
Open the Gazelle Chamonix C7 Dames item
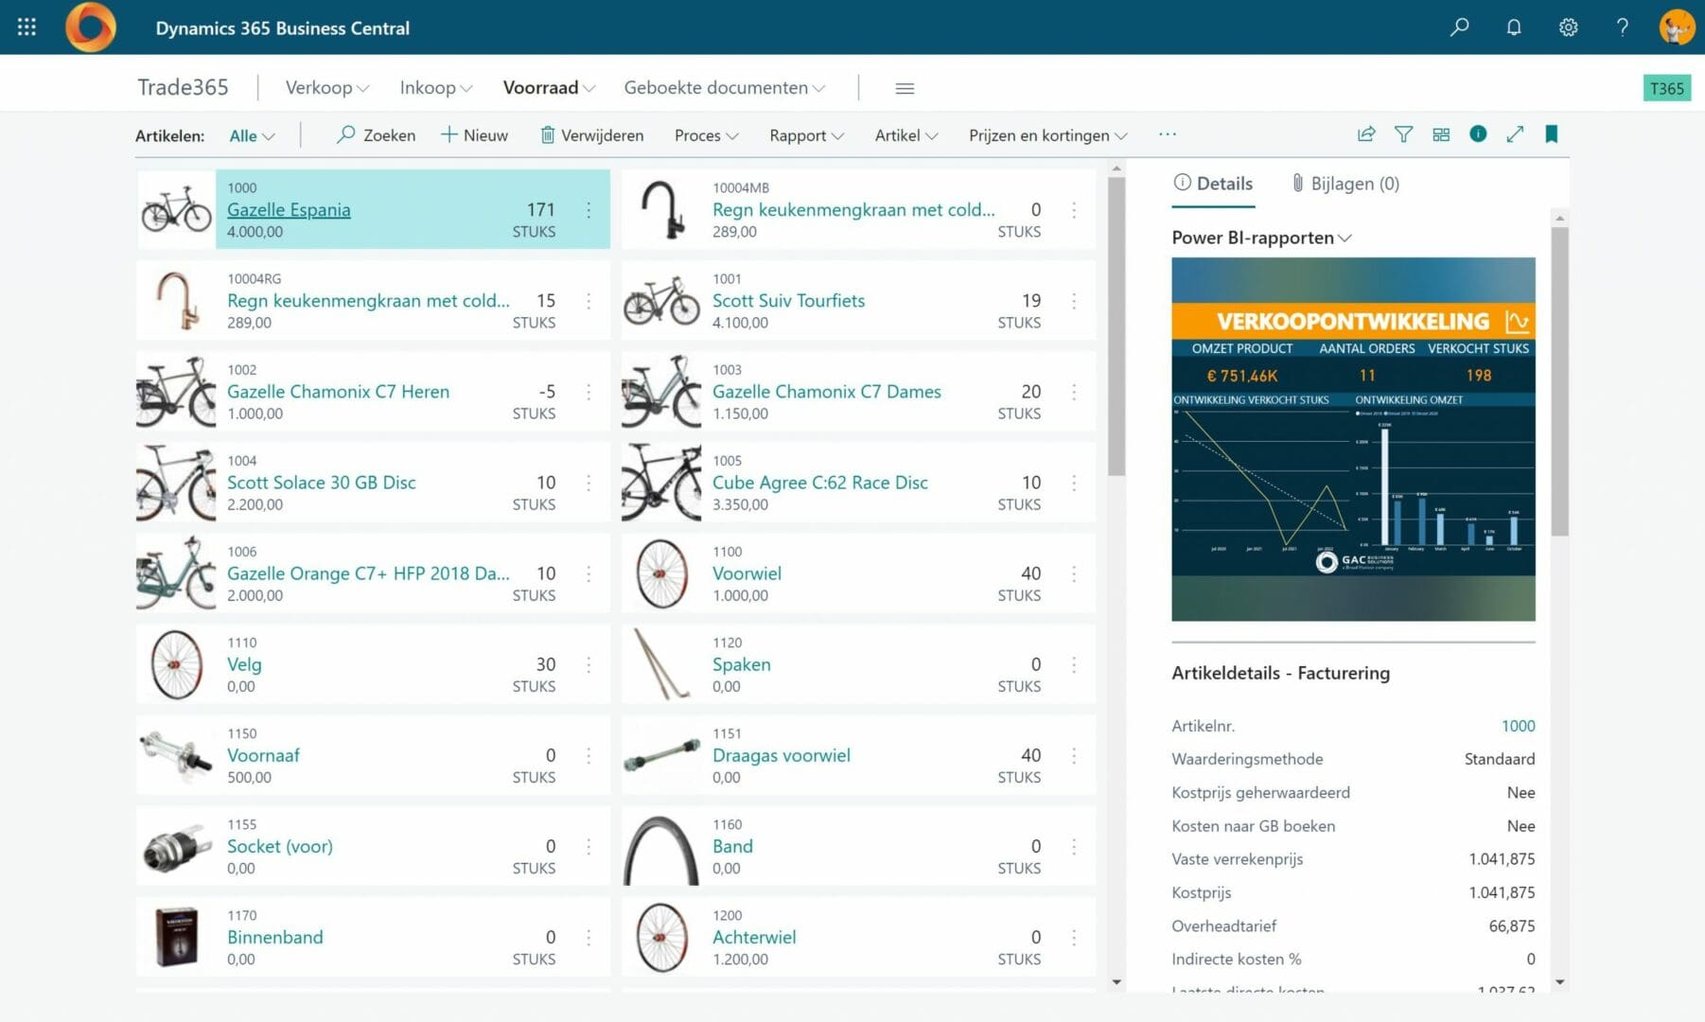coord(827,392)
